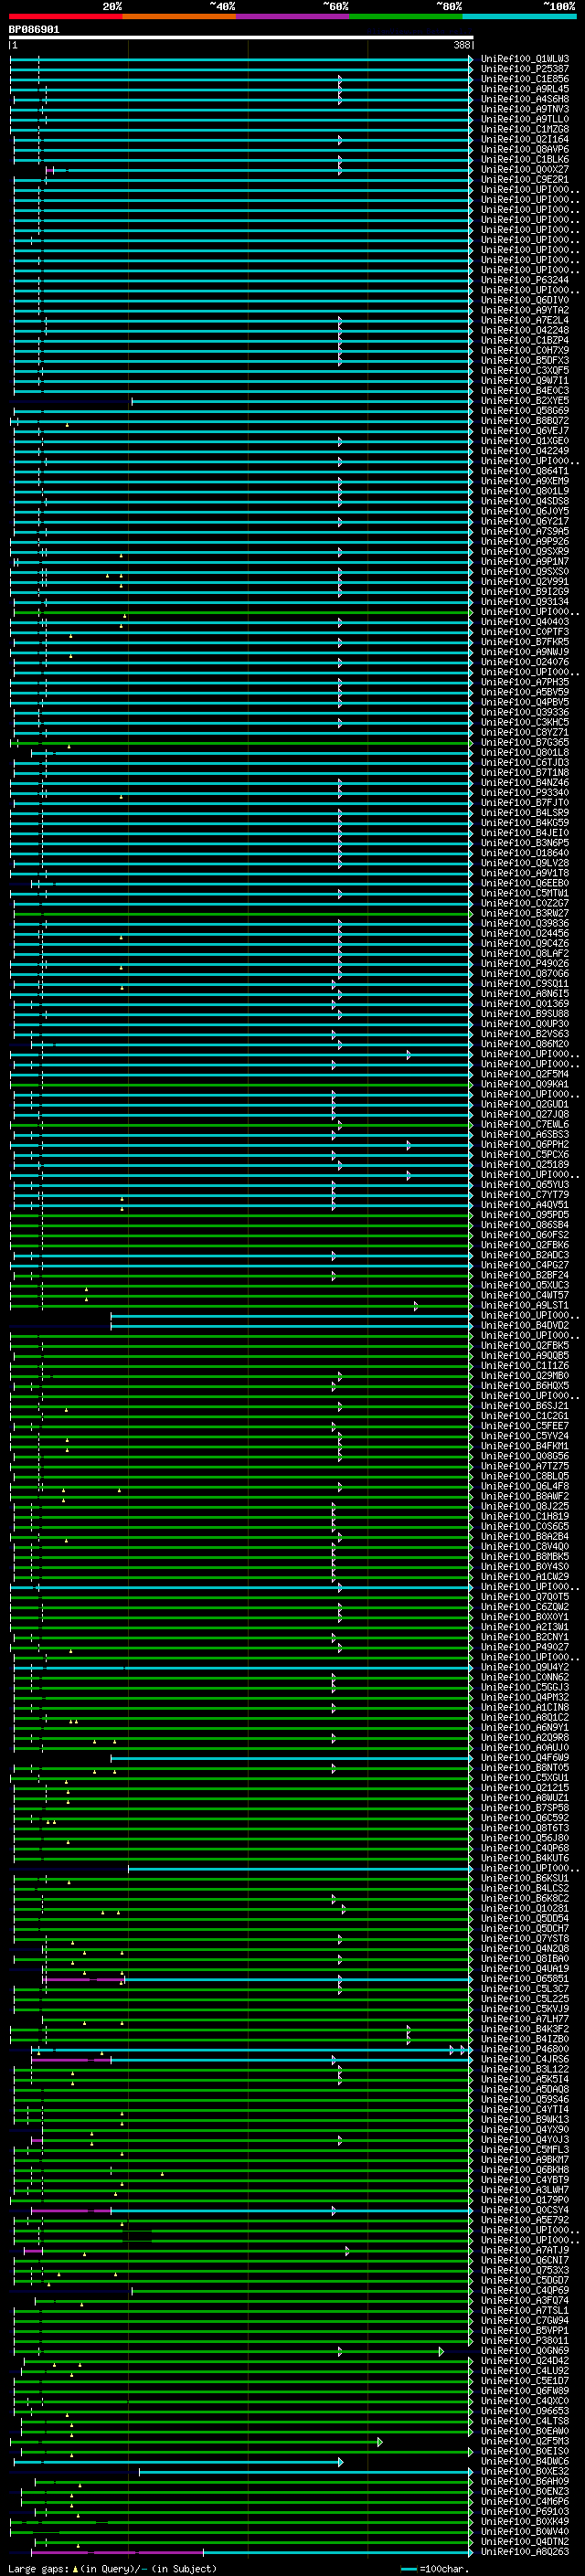Click the label UniRef100_B2XYE5

[525, 400]
